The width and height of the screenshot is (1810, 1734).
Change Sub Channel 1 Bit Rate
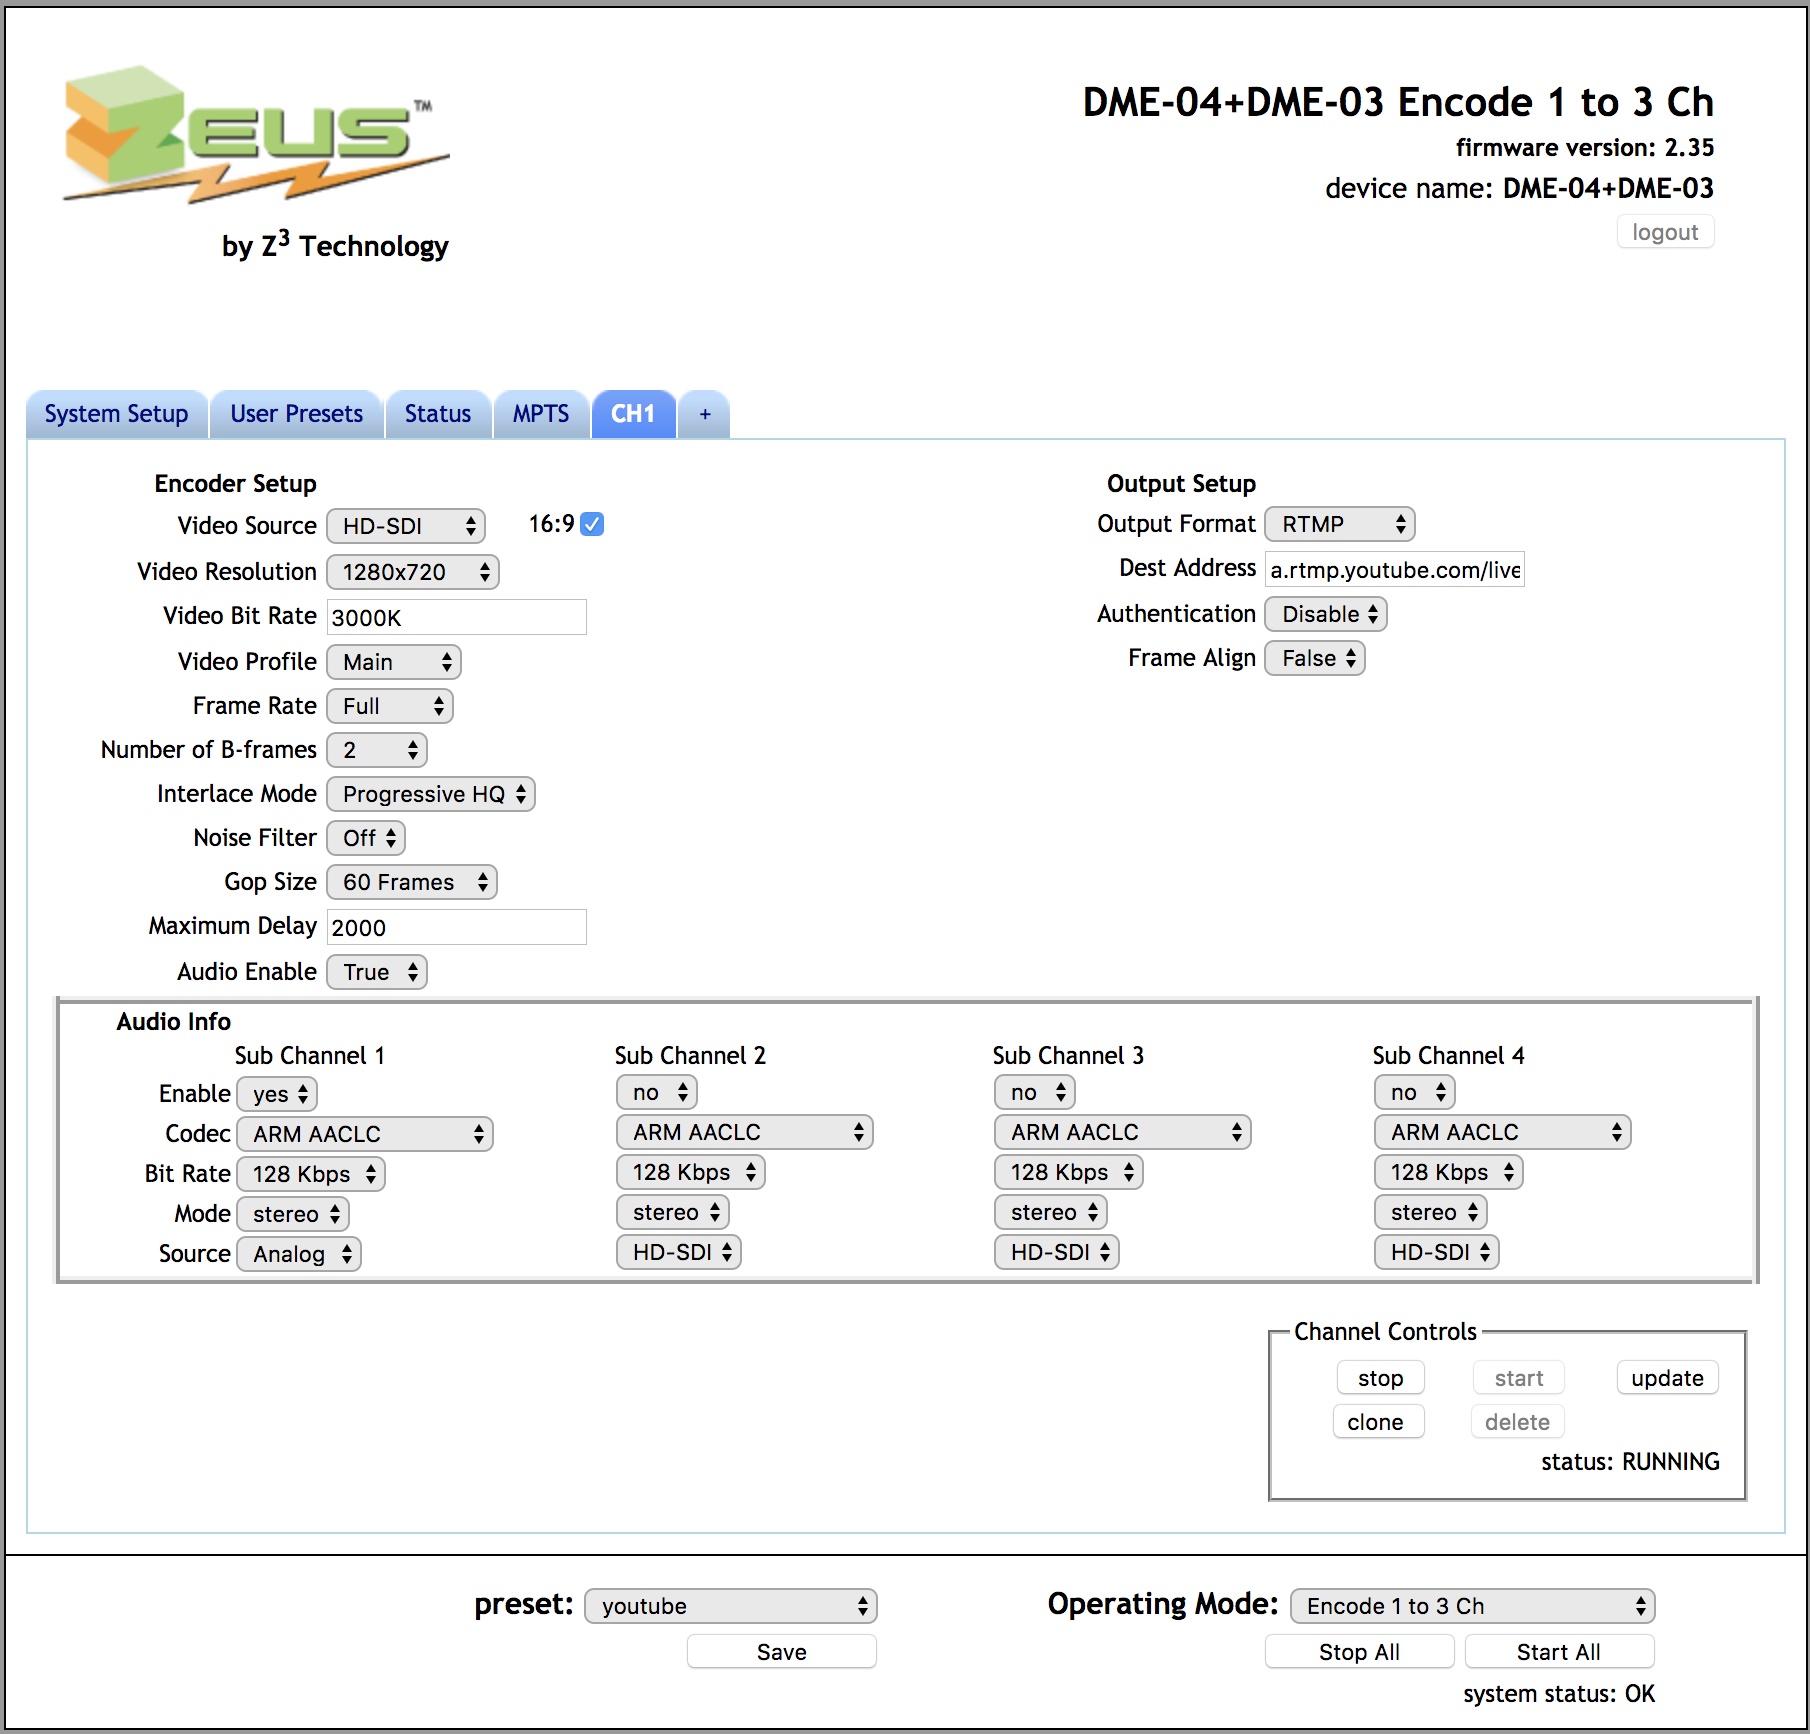(x=311, y=1174)
